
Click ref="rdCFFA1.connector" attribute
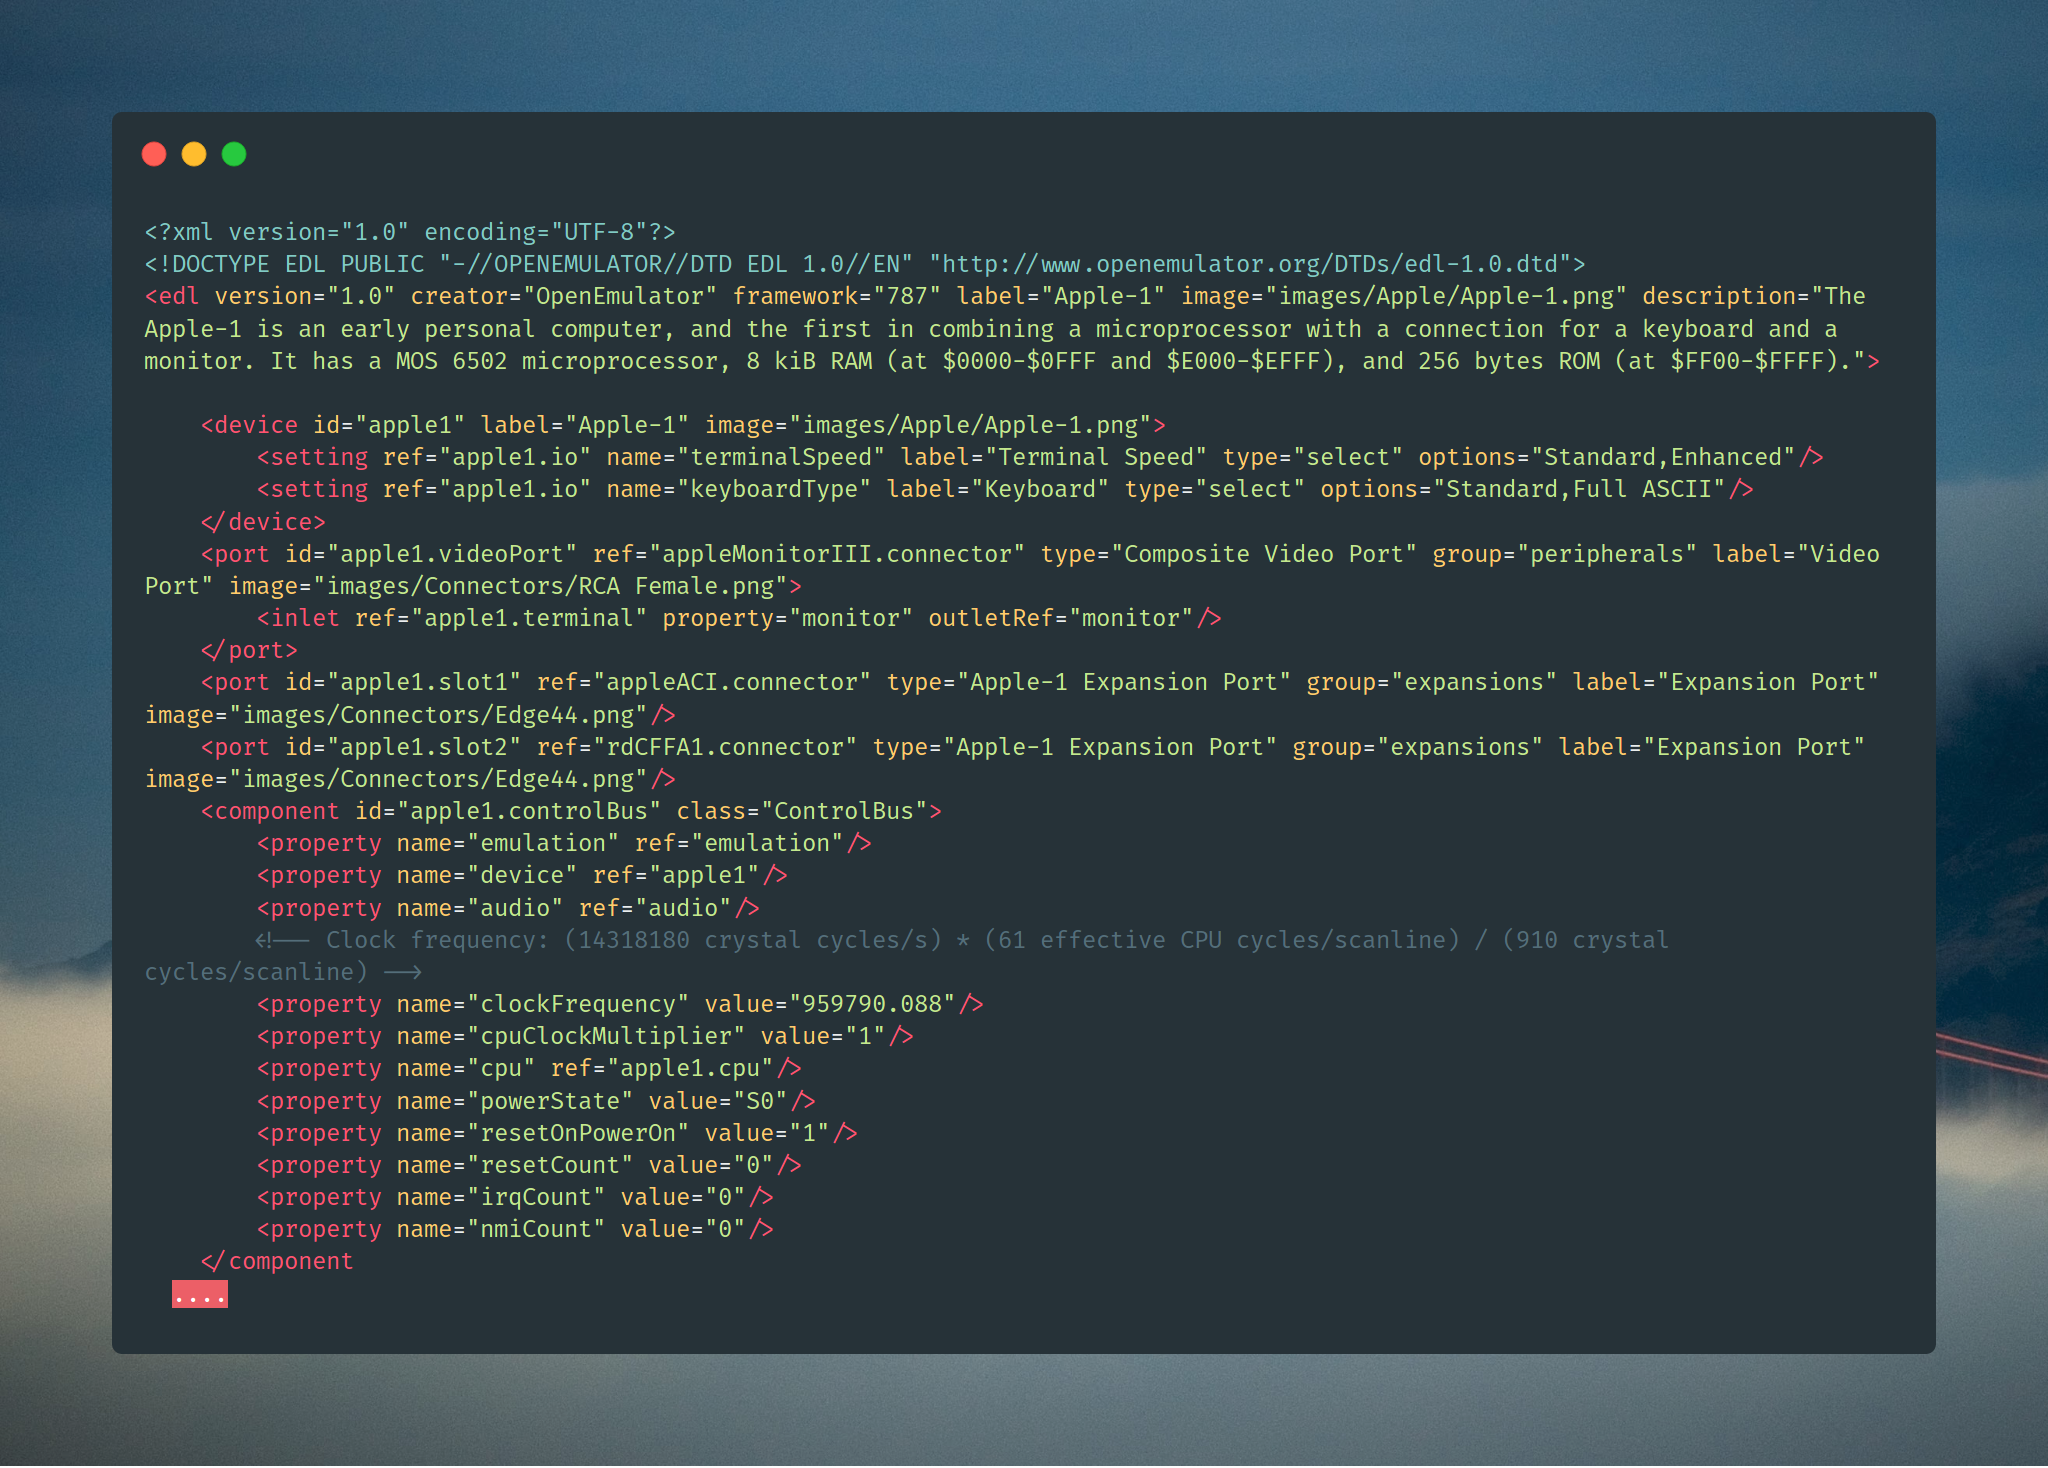(x=697, y=747)
